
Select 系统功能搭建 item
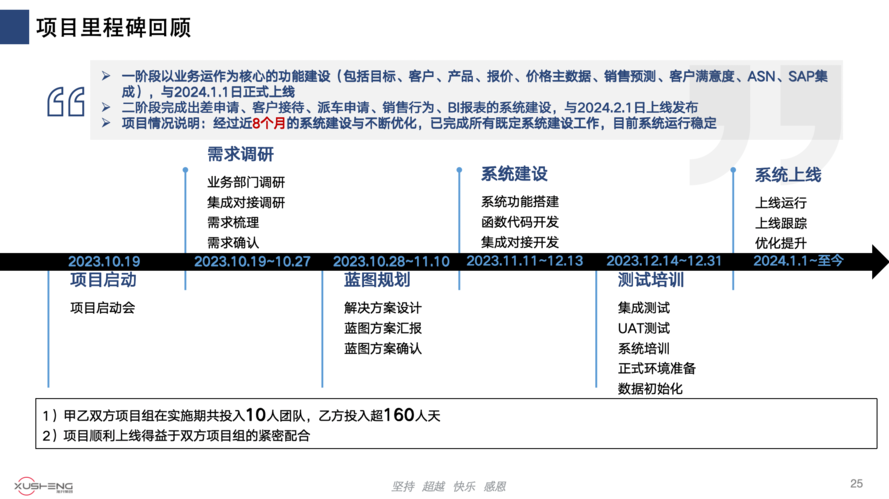point(520,202)
